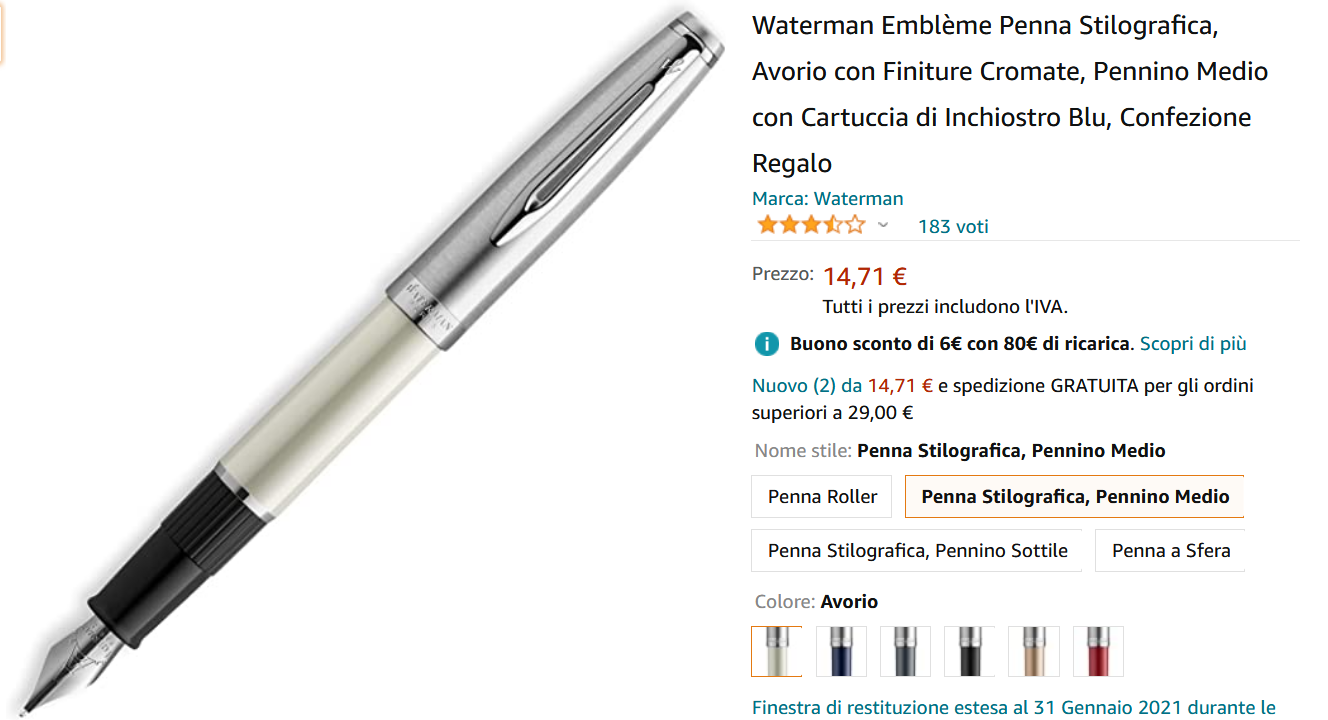
Task: Choose the ivory (Avorio) color swatch
Action: pyautogui.click(x=777, y=651)
